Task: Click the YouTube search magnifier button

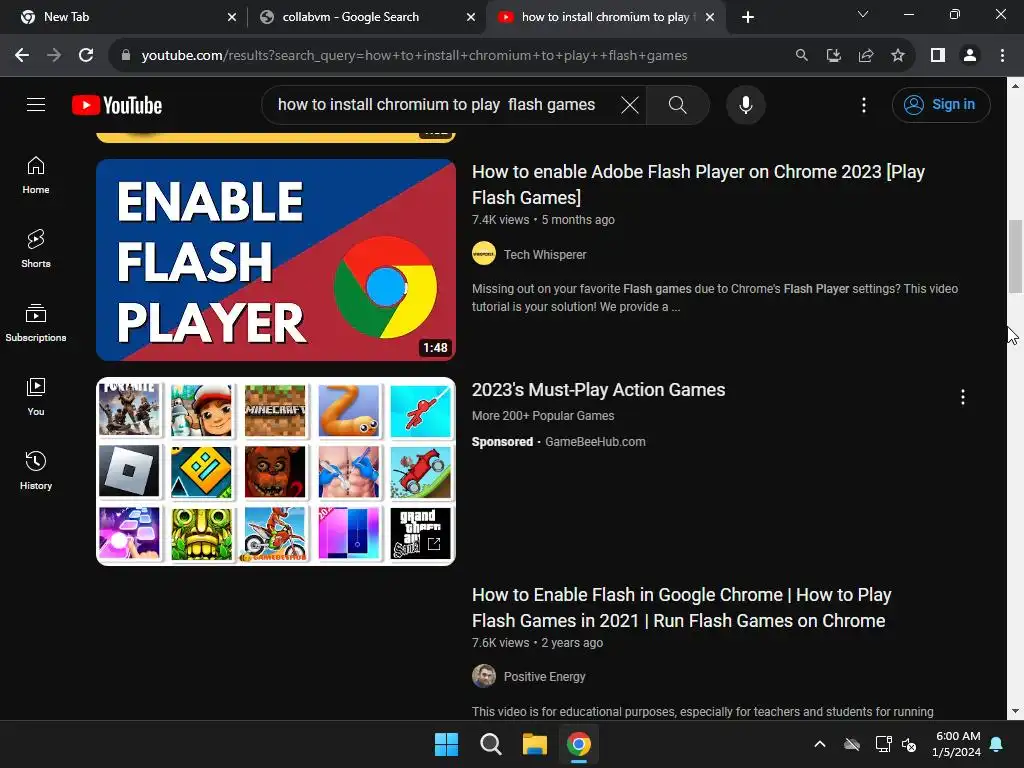Action: [678, 104]
